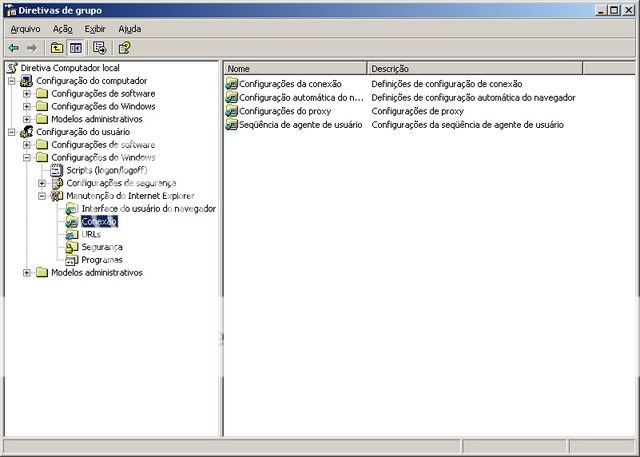This screenshot has width=640, height=457.
Task: Expand the Configurações de segurança node
Action: point(42,183)
